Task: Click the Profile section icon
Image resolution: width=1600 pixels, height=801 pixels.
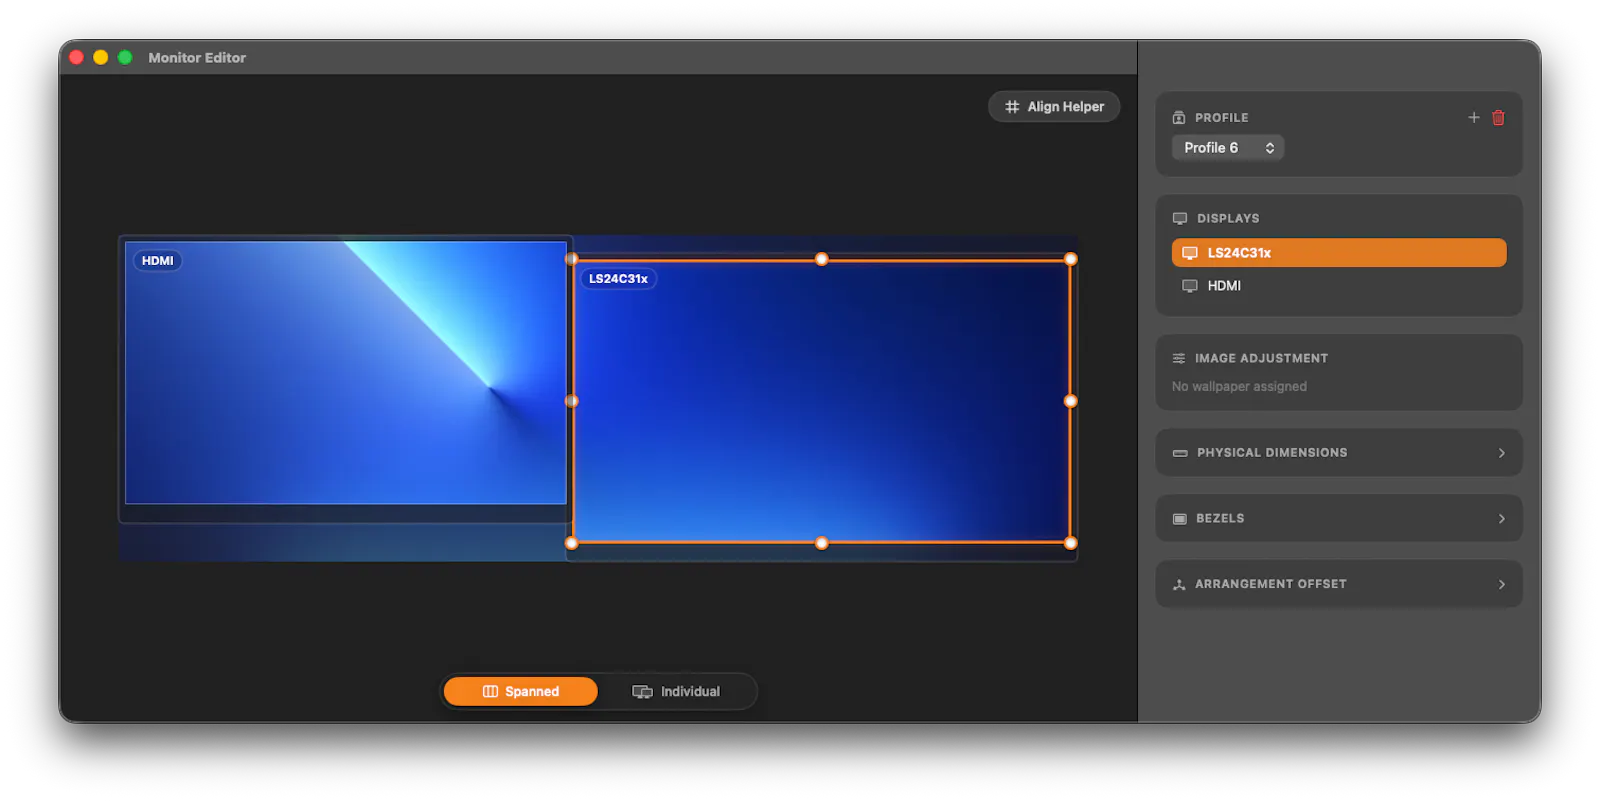Action: 1179,117
